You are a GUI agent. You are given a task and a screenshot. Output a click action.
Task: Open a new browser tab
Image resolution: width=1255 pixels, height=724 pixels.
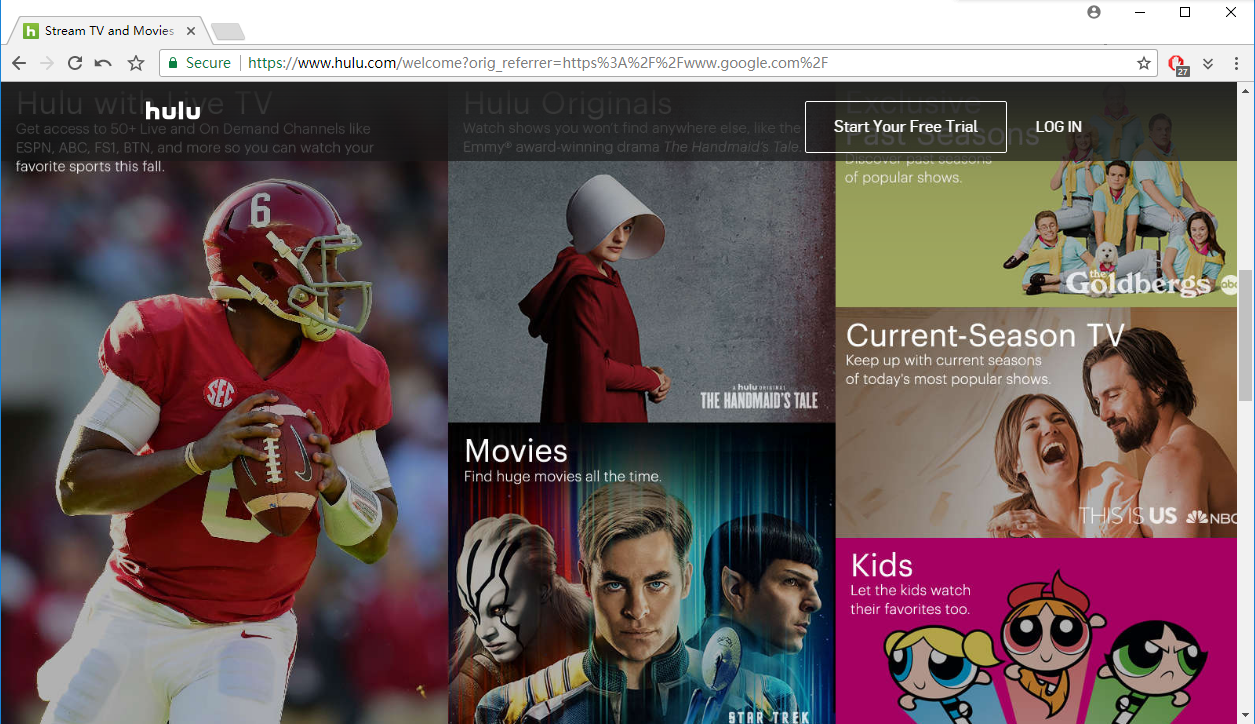tap(228, 32)
